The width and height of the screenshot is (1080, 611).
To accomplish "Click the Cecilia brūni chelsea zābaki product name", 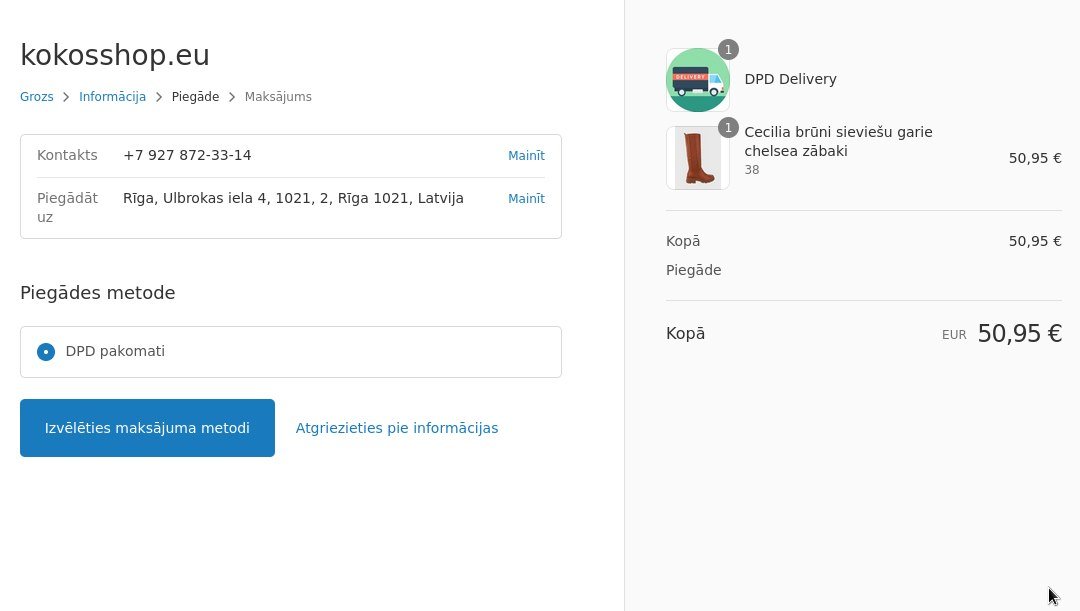I will pos(838,141).
